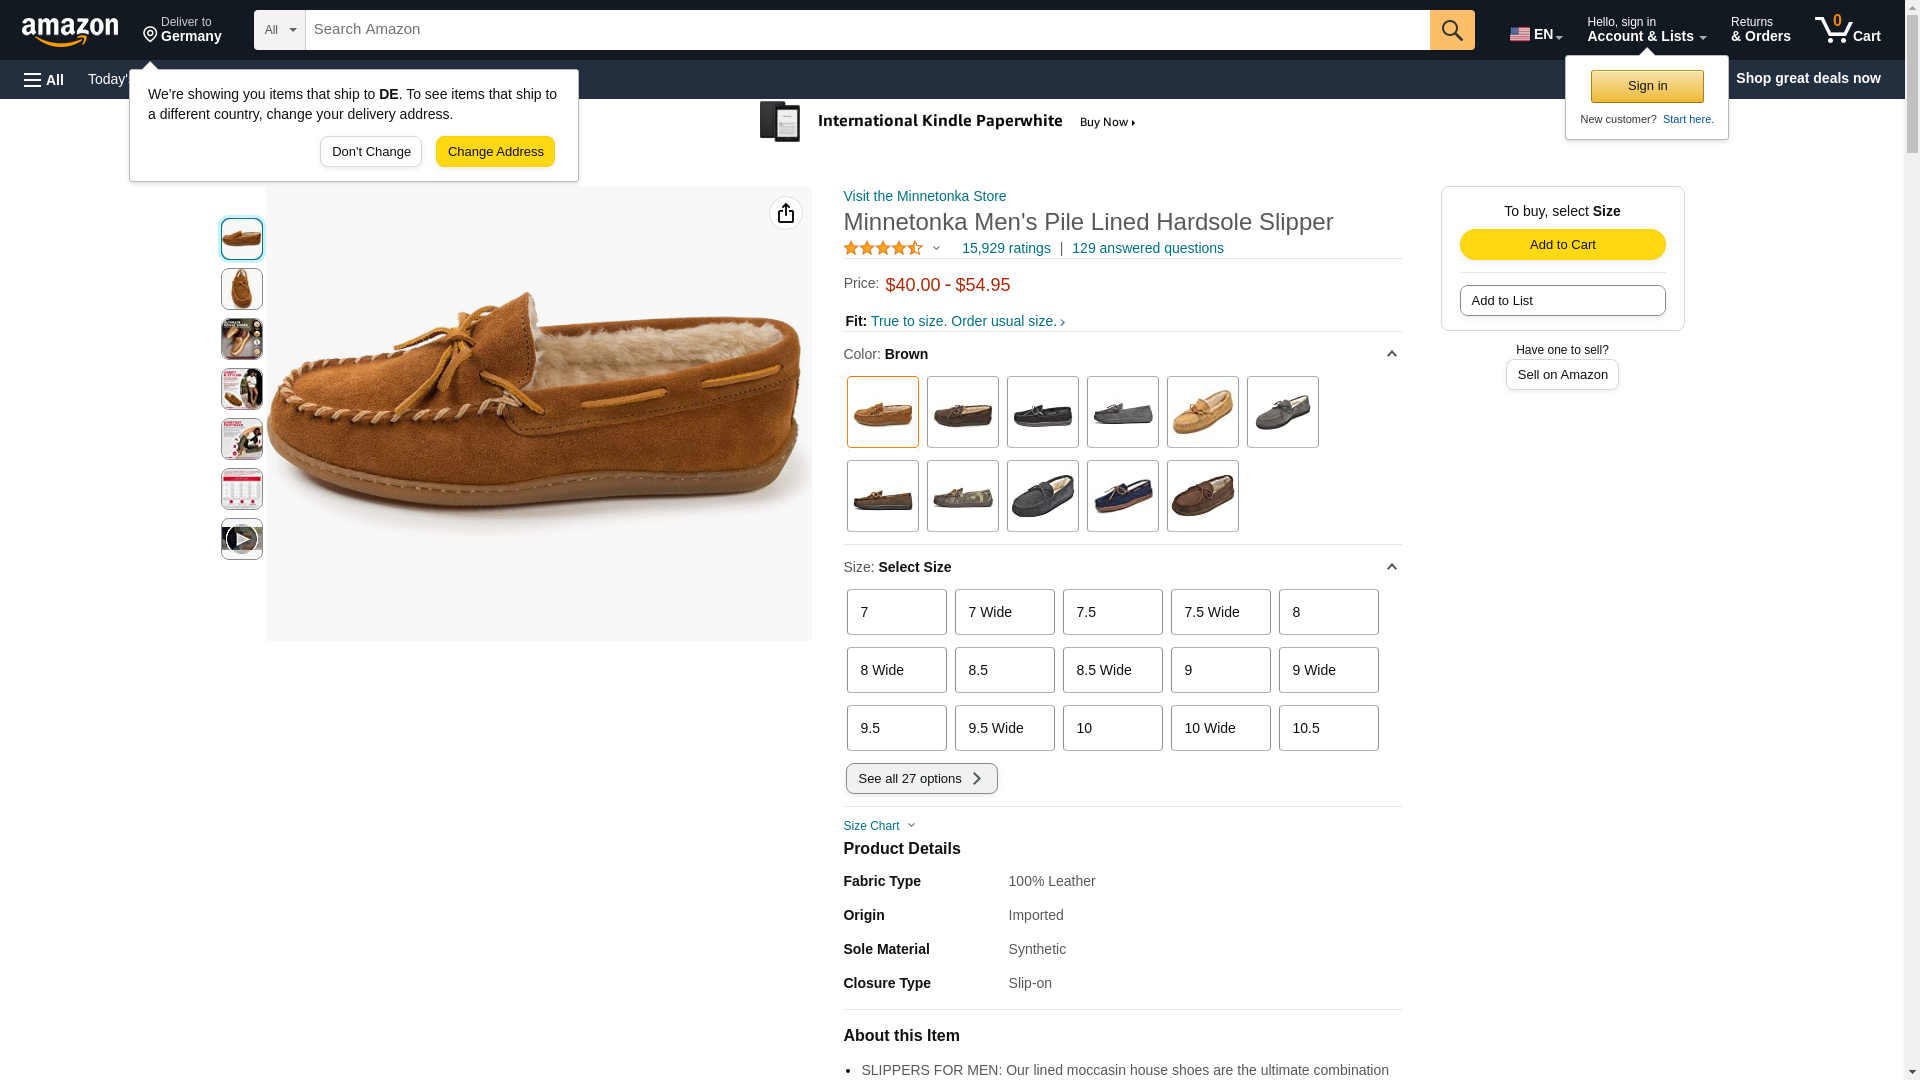Image resolution: width=1920 pixels, height=1080 pixels.
Task: Click the share icon on product image
Action: point(785,213)
